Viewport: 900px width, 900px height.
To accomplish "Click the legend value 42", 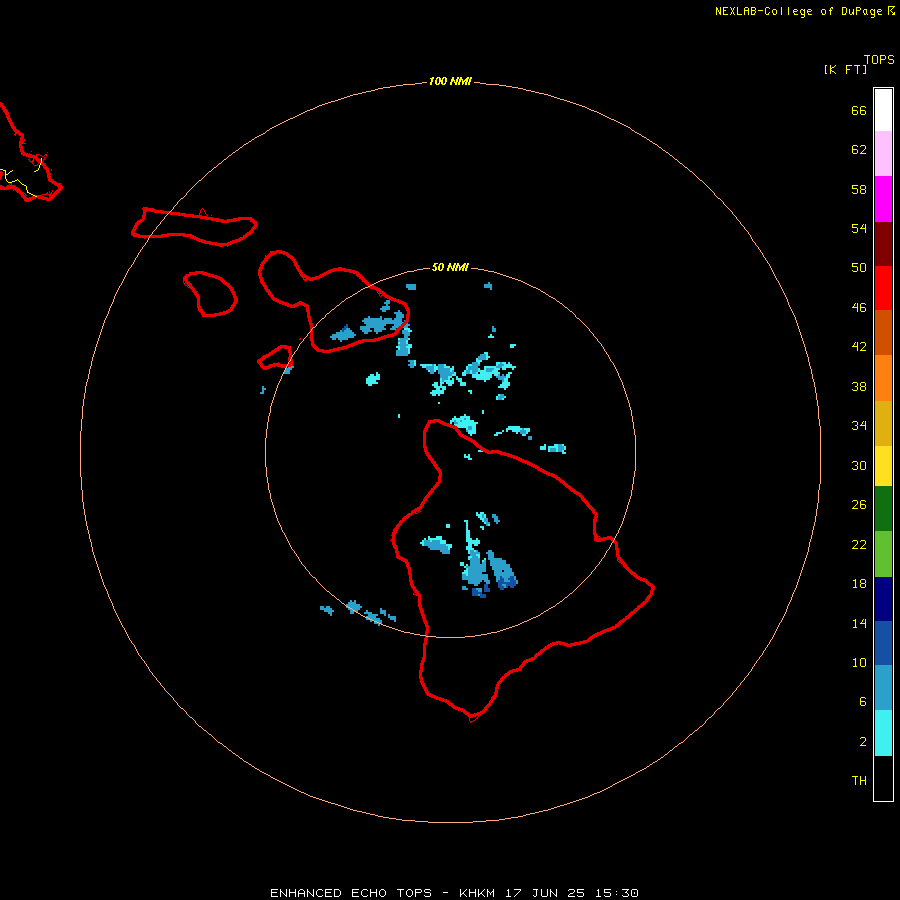I will tap(859, 347).
